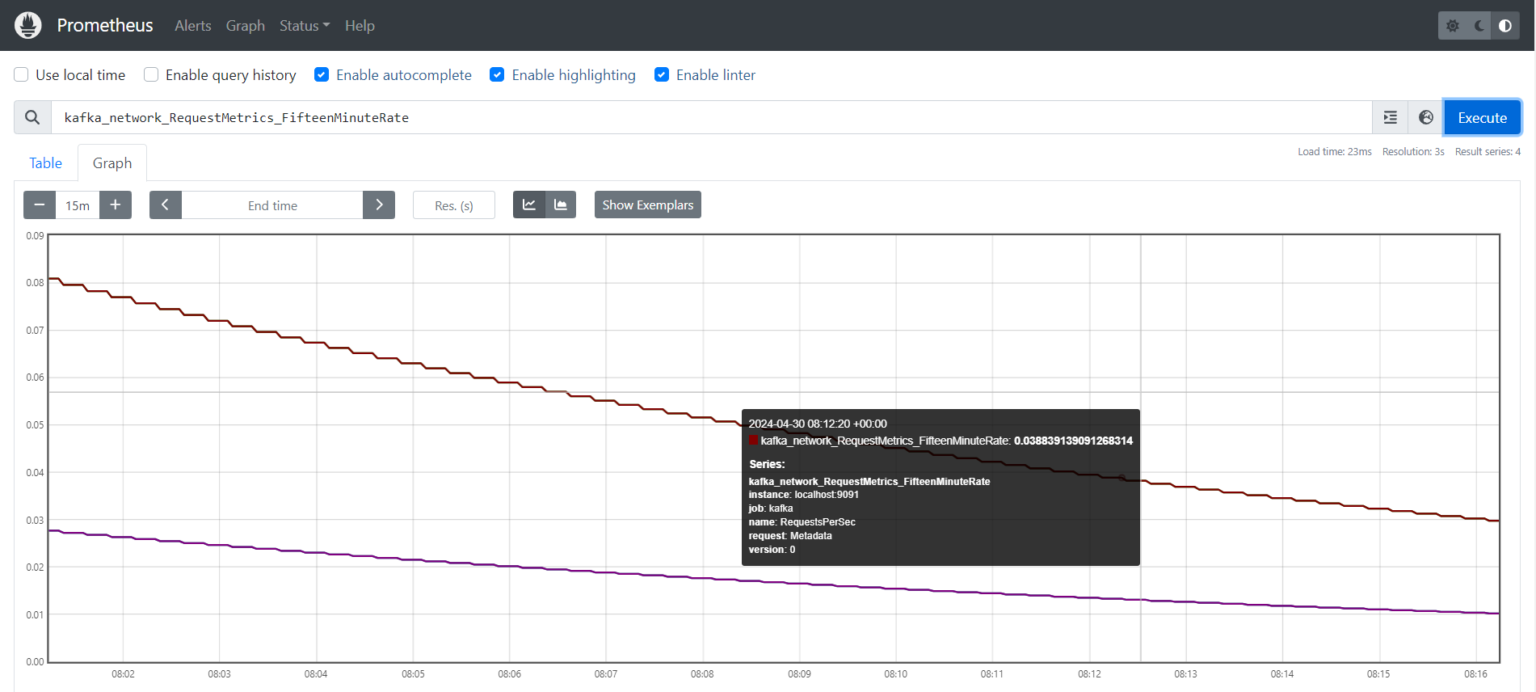Screen dimensions: 1536x692
Task: Click the Execute button
Action: coord(1482,117)
